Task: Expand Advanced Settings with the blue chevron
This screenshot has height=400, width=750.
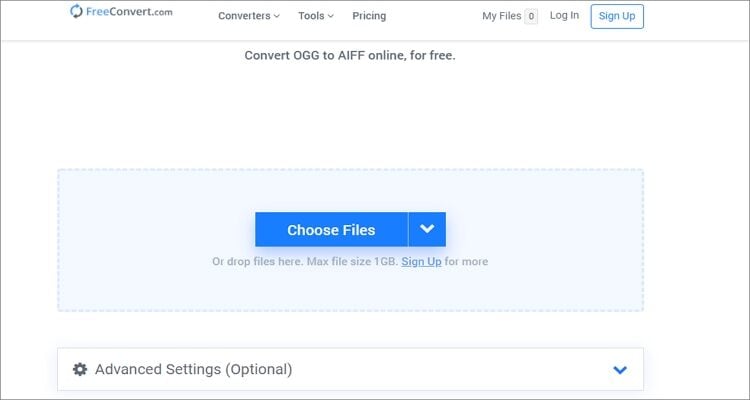Action: pyautogui.click(x=620, y=370)
